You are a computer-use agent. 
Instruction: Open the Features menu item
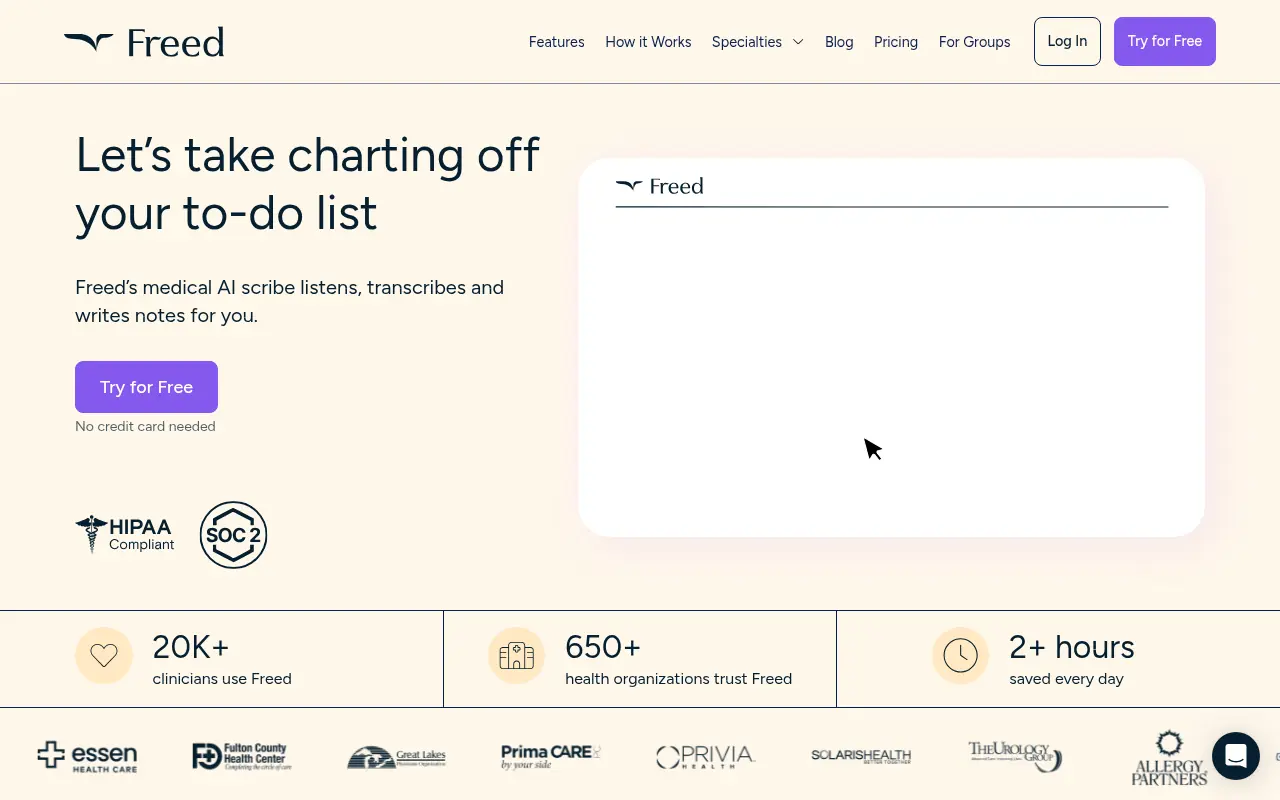(556, 42)
